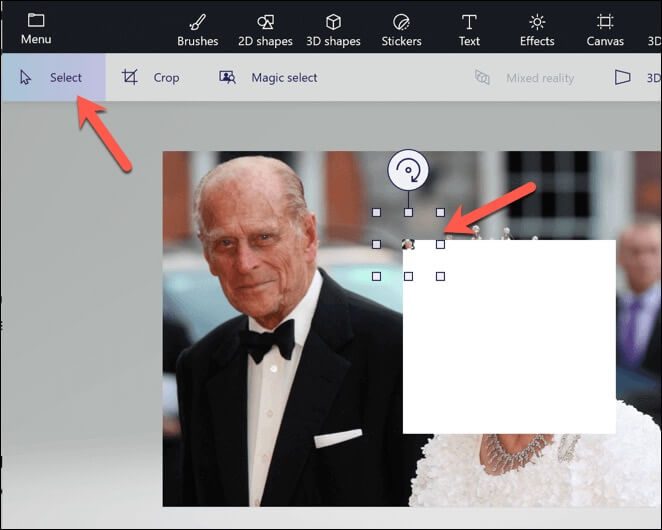Click the rotate handle above the selection
This screenshot has height=530, width=662.
pyautogui.click(x=408, y=170)
